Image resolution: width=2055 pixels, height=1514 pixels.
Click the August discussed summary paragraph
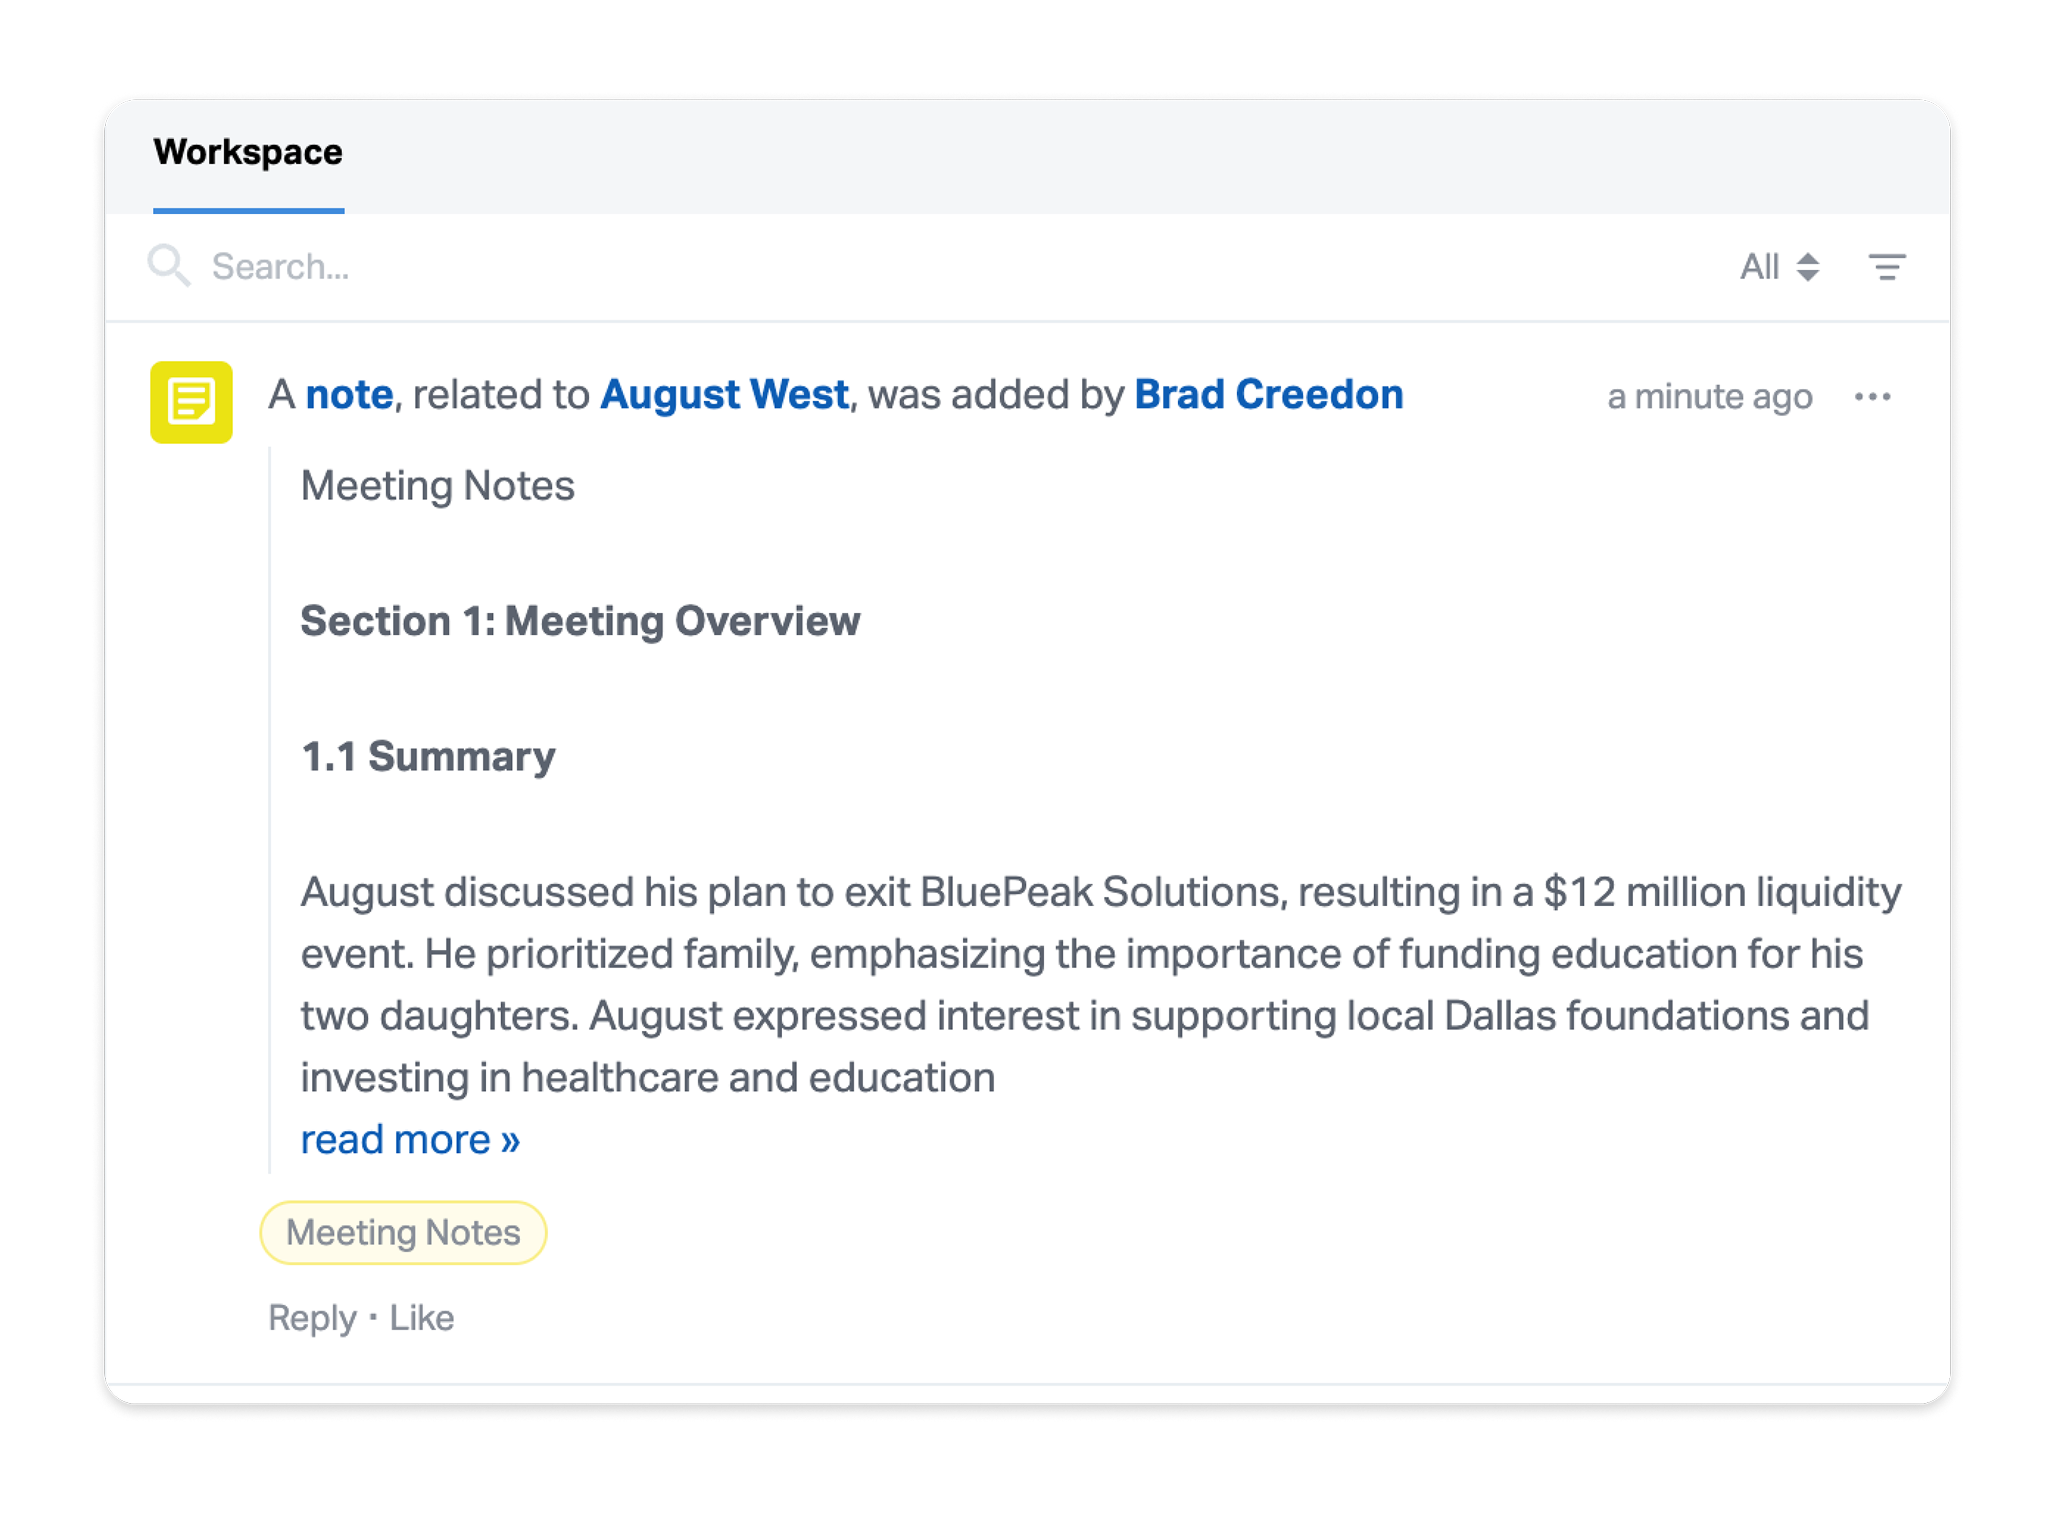(1100, 985)
